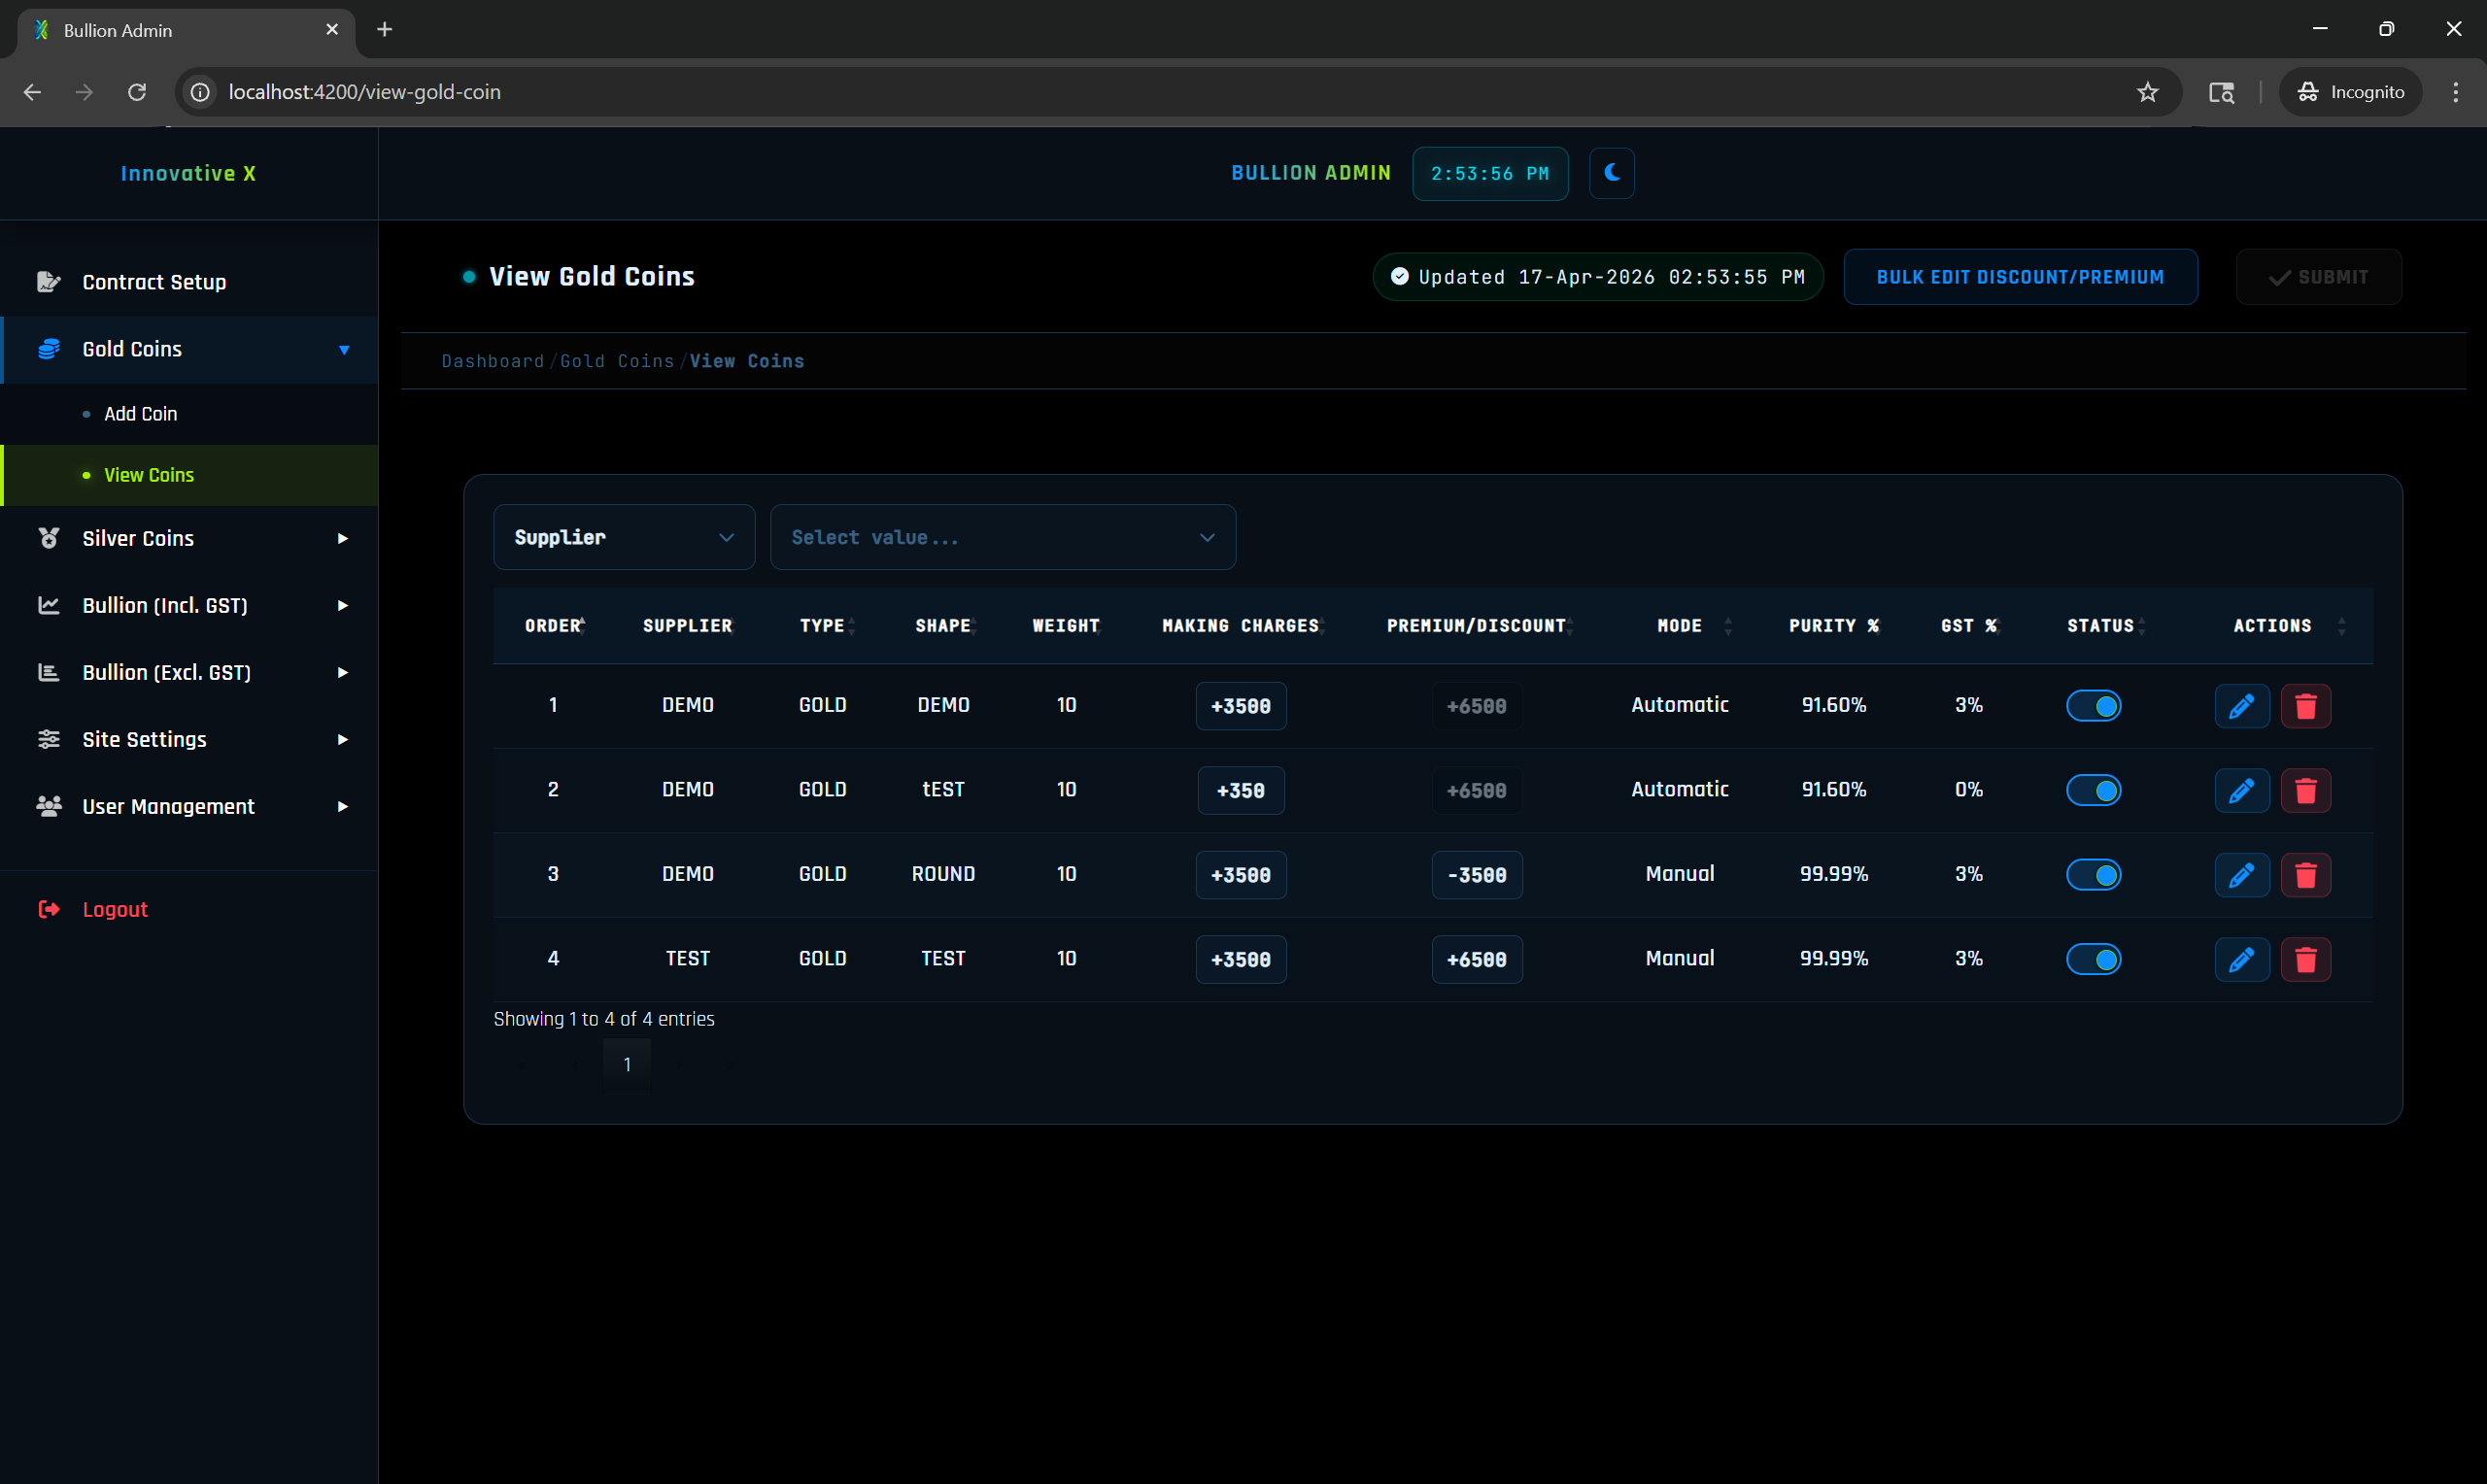Click the Silver Coins medal icon
Screen dimensions: 2487x1484
(48, 538)
